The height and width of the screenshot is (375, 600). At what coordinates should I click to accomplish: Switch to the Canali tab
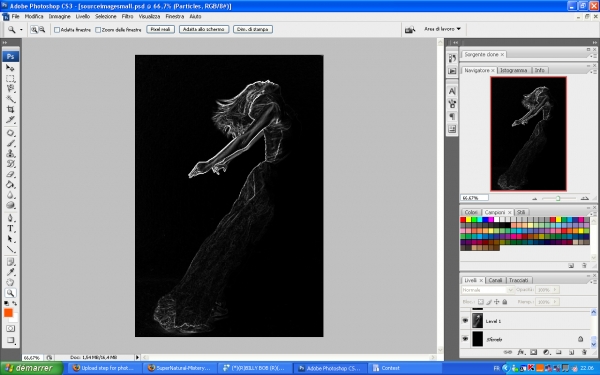[x=495, y=280]
